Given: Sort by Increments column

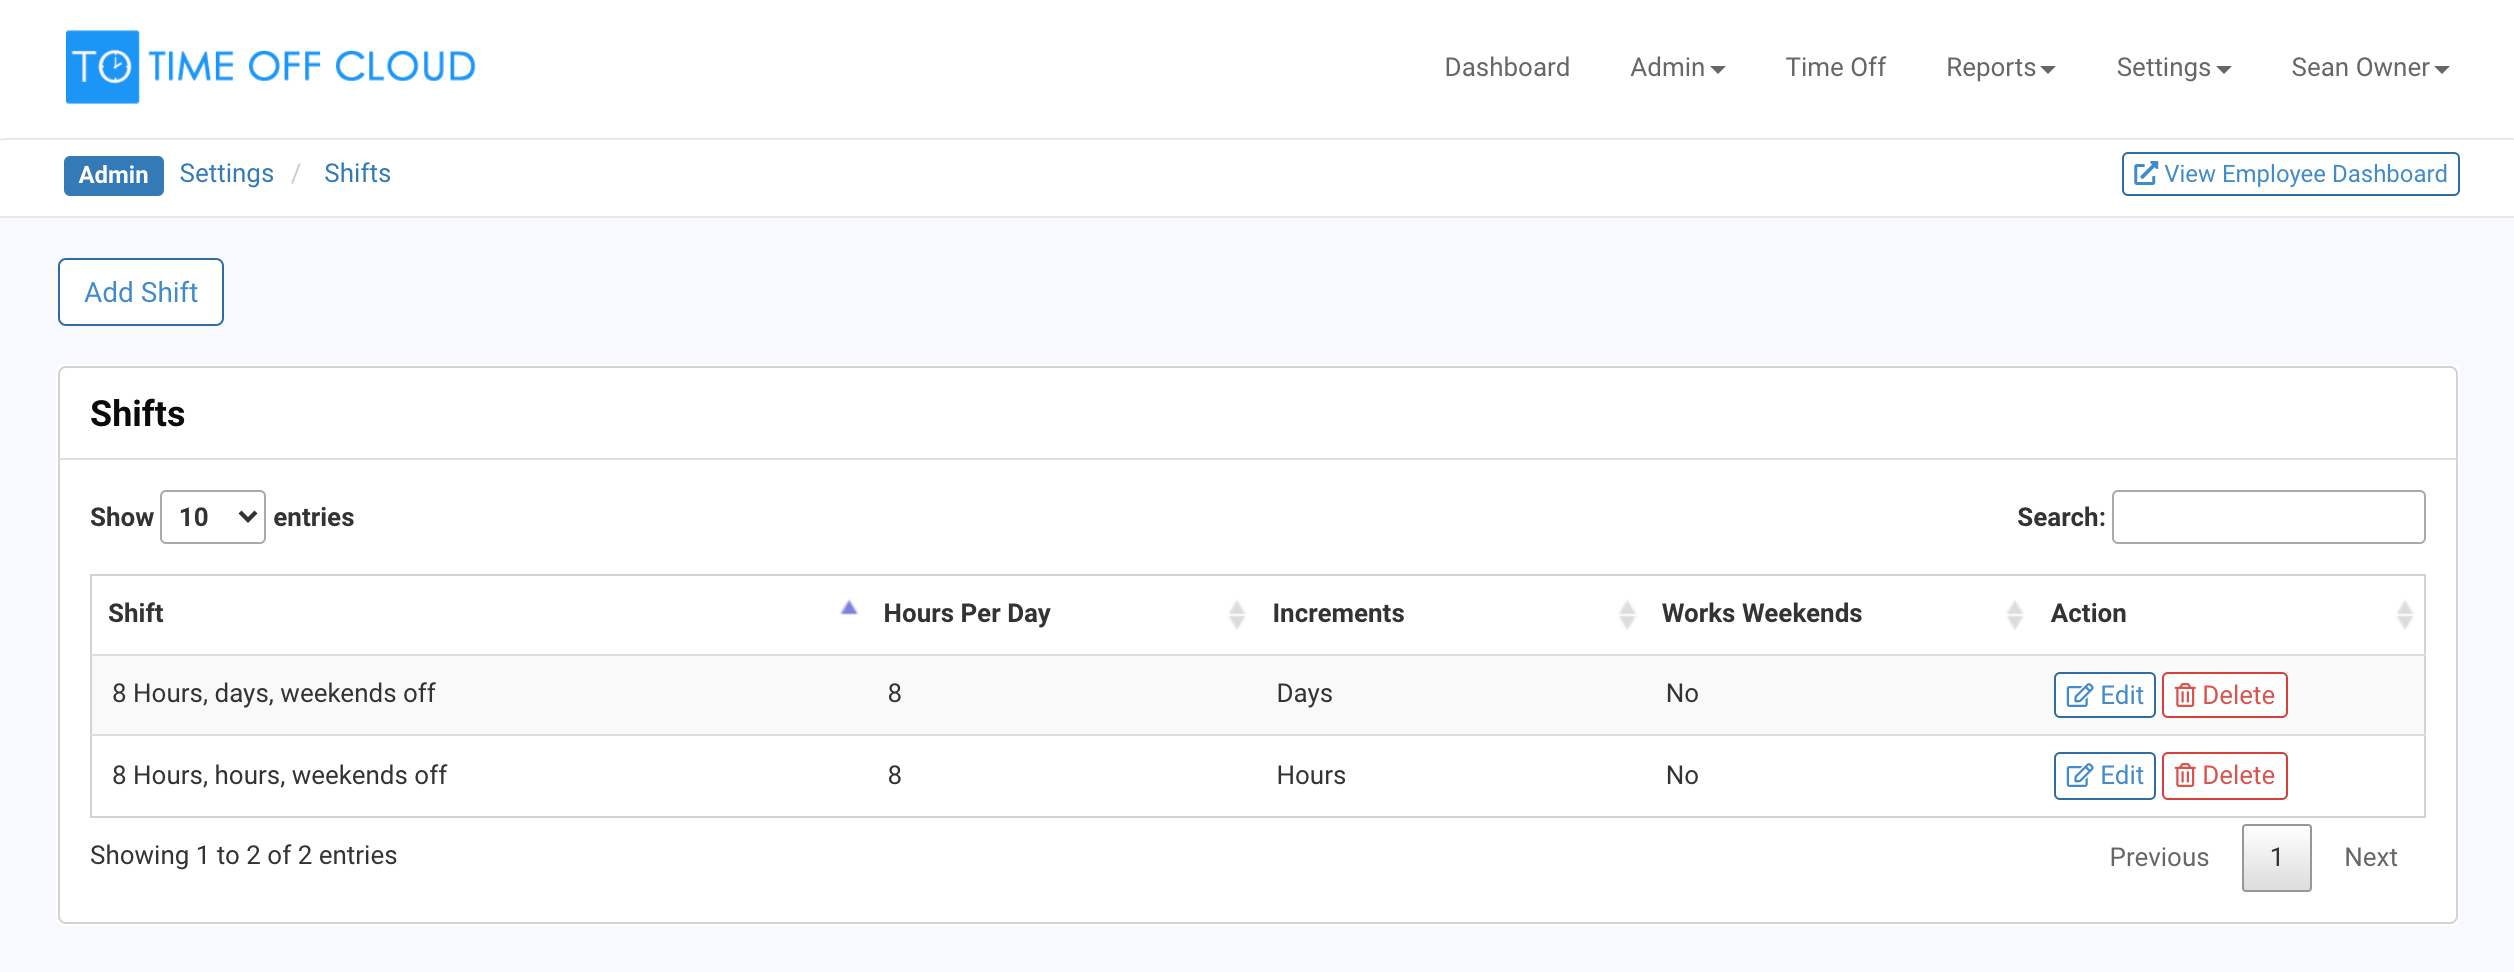Looking at the screenshot, I should coord(1451,614).
